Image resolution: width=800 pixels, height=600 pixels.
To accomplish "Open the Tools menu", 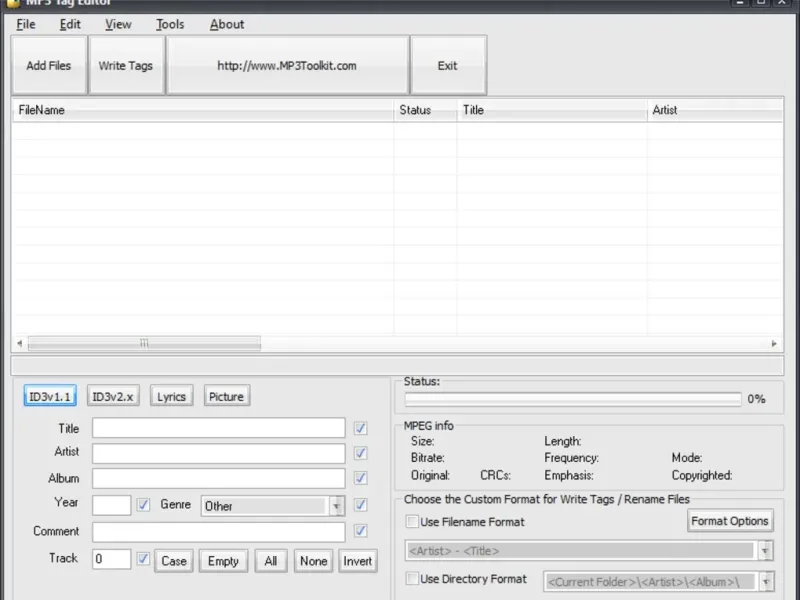I will (x=170, y=24).
